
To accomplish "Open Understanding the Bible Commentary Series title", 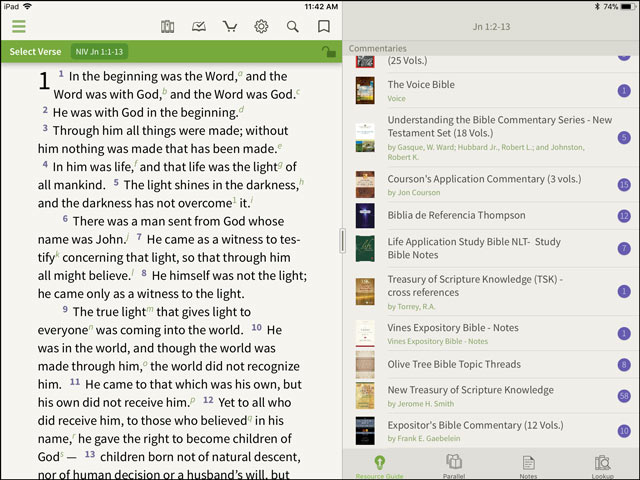I will coord(500,126).
